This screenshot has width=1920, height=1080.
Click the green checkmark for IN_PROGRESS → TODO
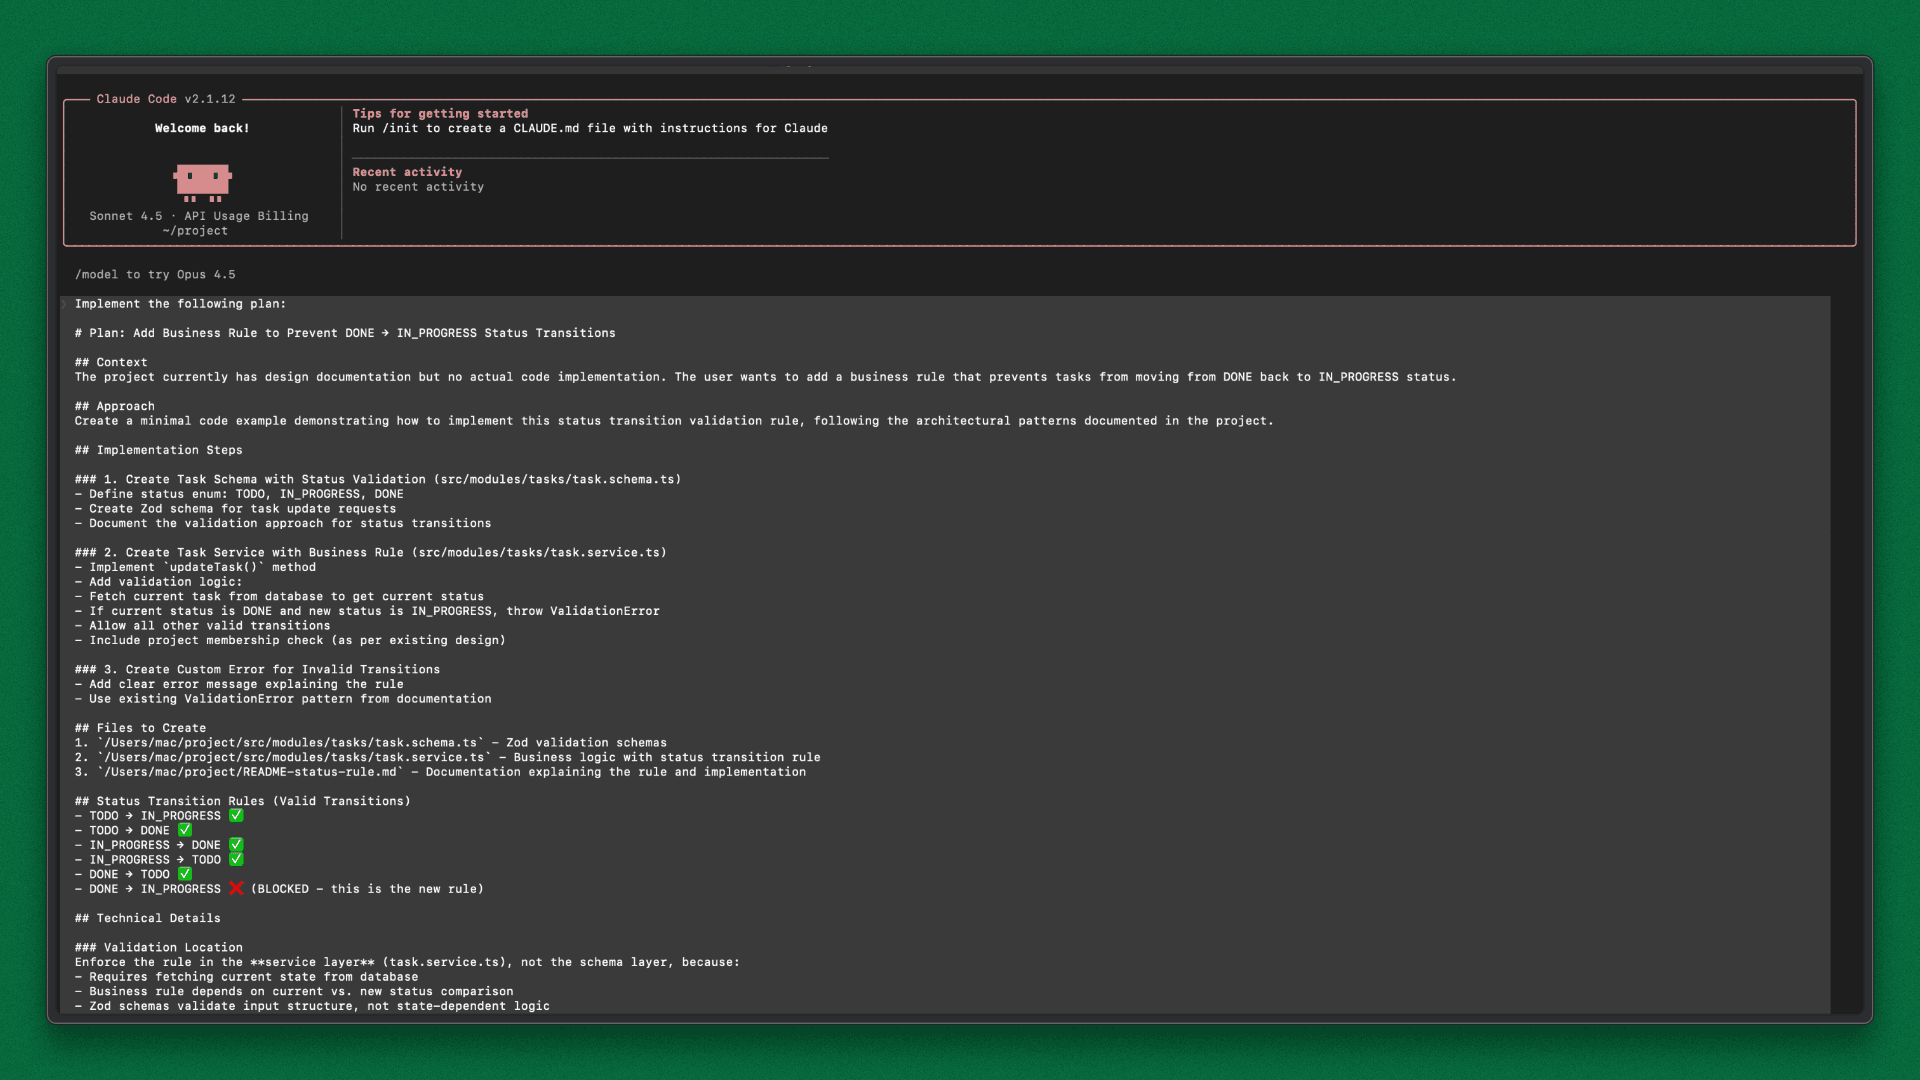coord(236,859)
